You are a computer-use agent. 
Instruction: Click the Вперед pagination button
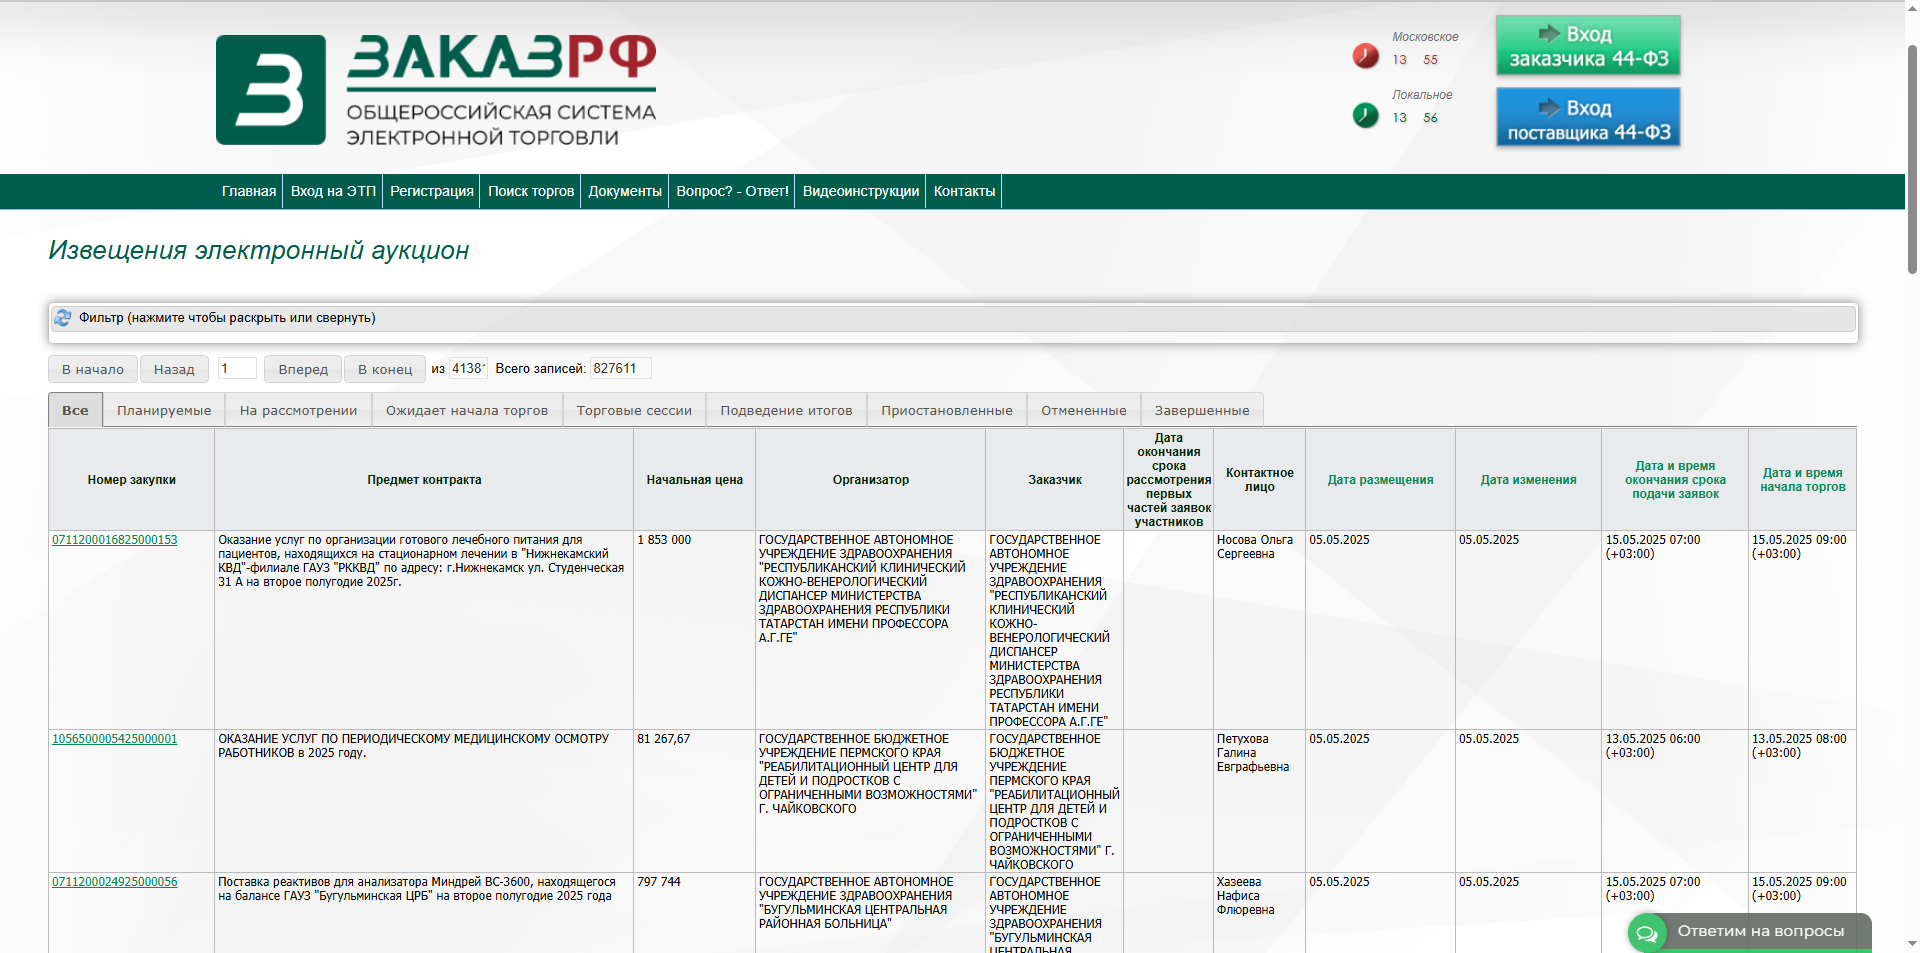click(x=303, y=369)
